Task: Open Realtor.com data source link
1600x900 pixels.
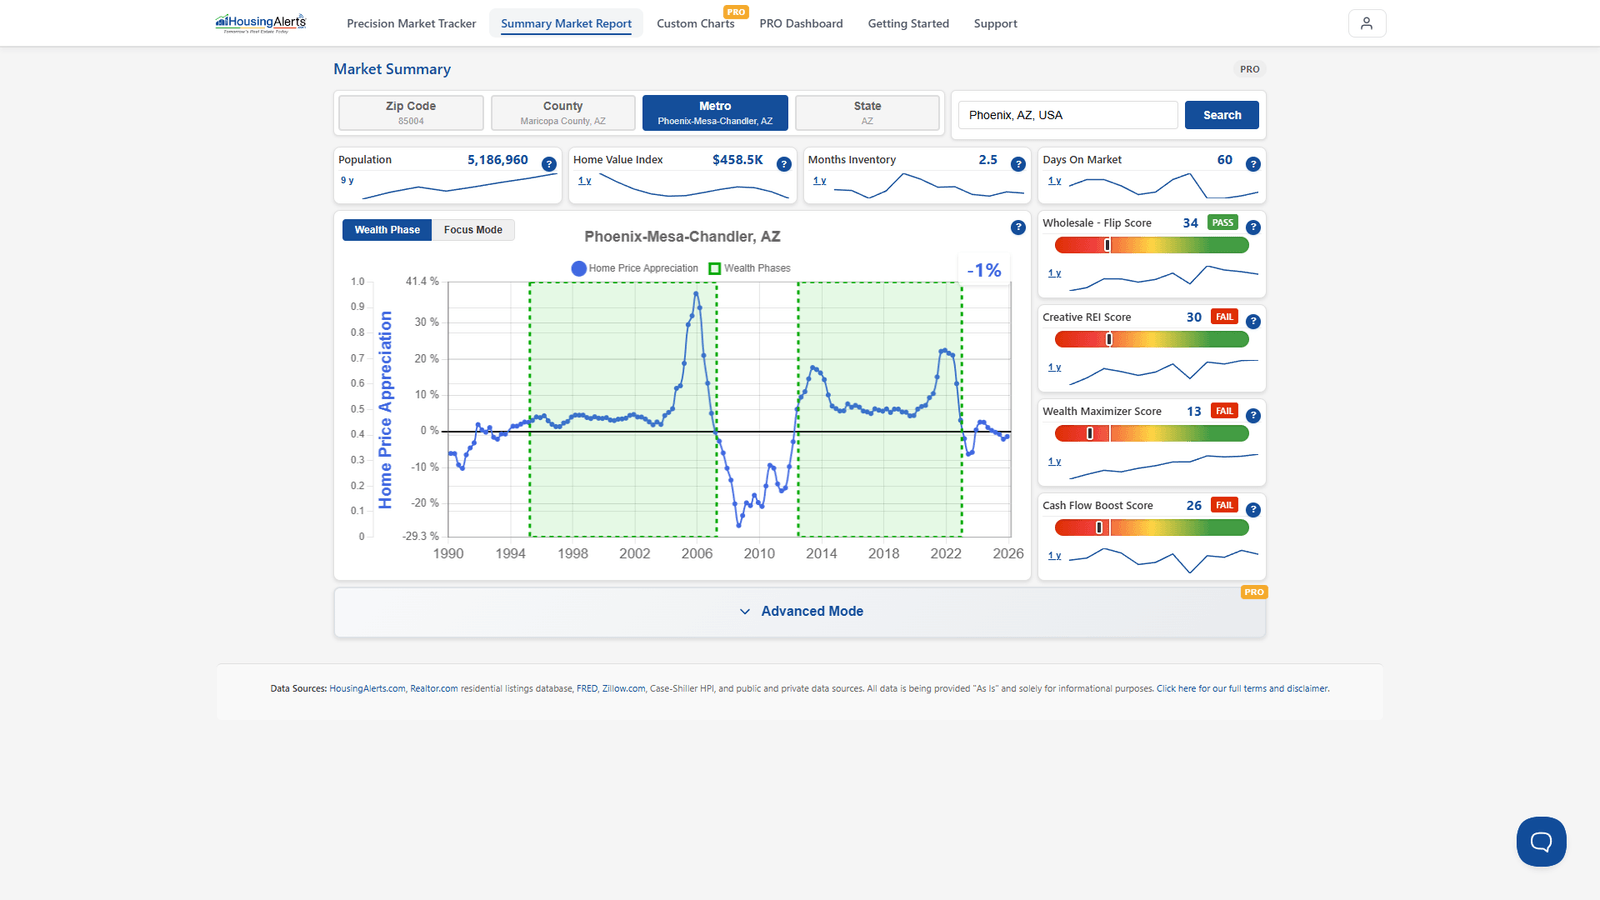Action: pos(434,688)
